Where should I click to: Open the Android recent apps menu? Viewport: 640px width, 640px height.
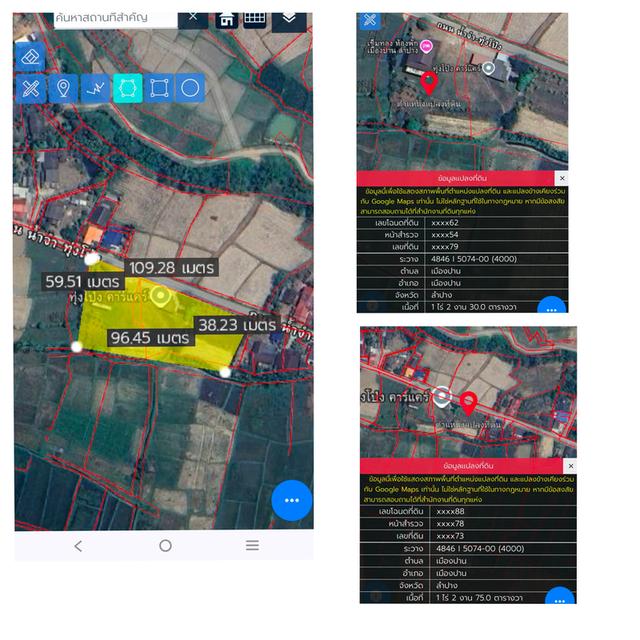coord(252,545)
